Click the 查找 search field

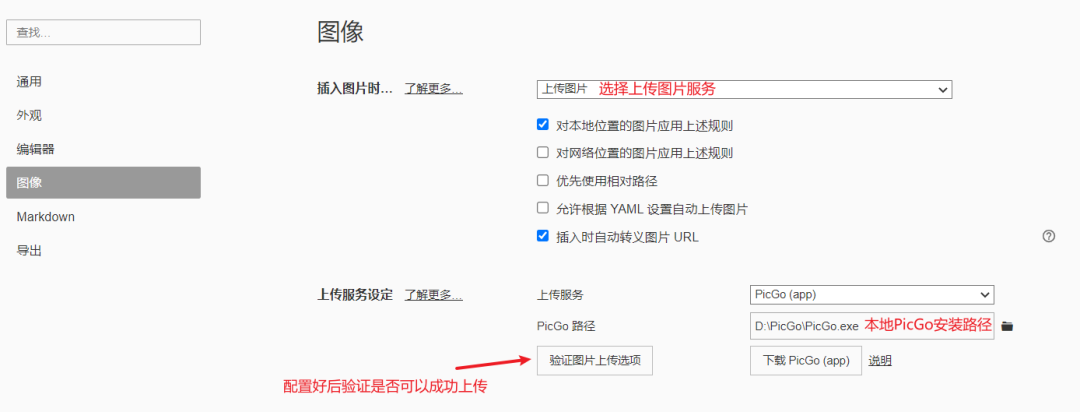pyautogui.click(x=103, y=32)
